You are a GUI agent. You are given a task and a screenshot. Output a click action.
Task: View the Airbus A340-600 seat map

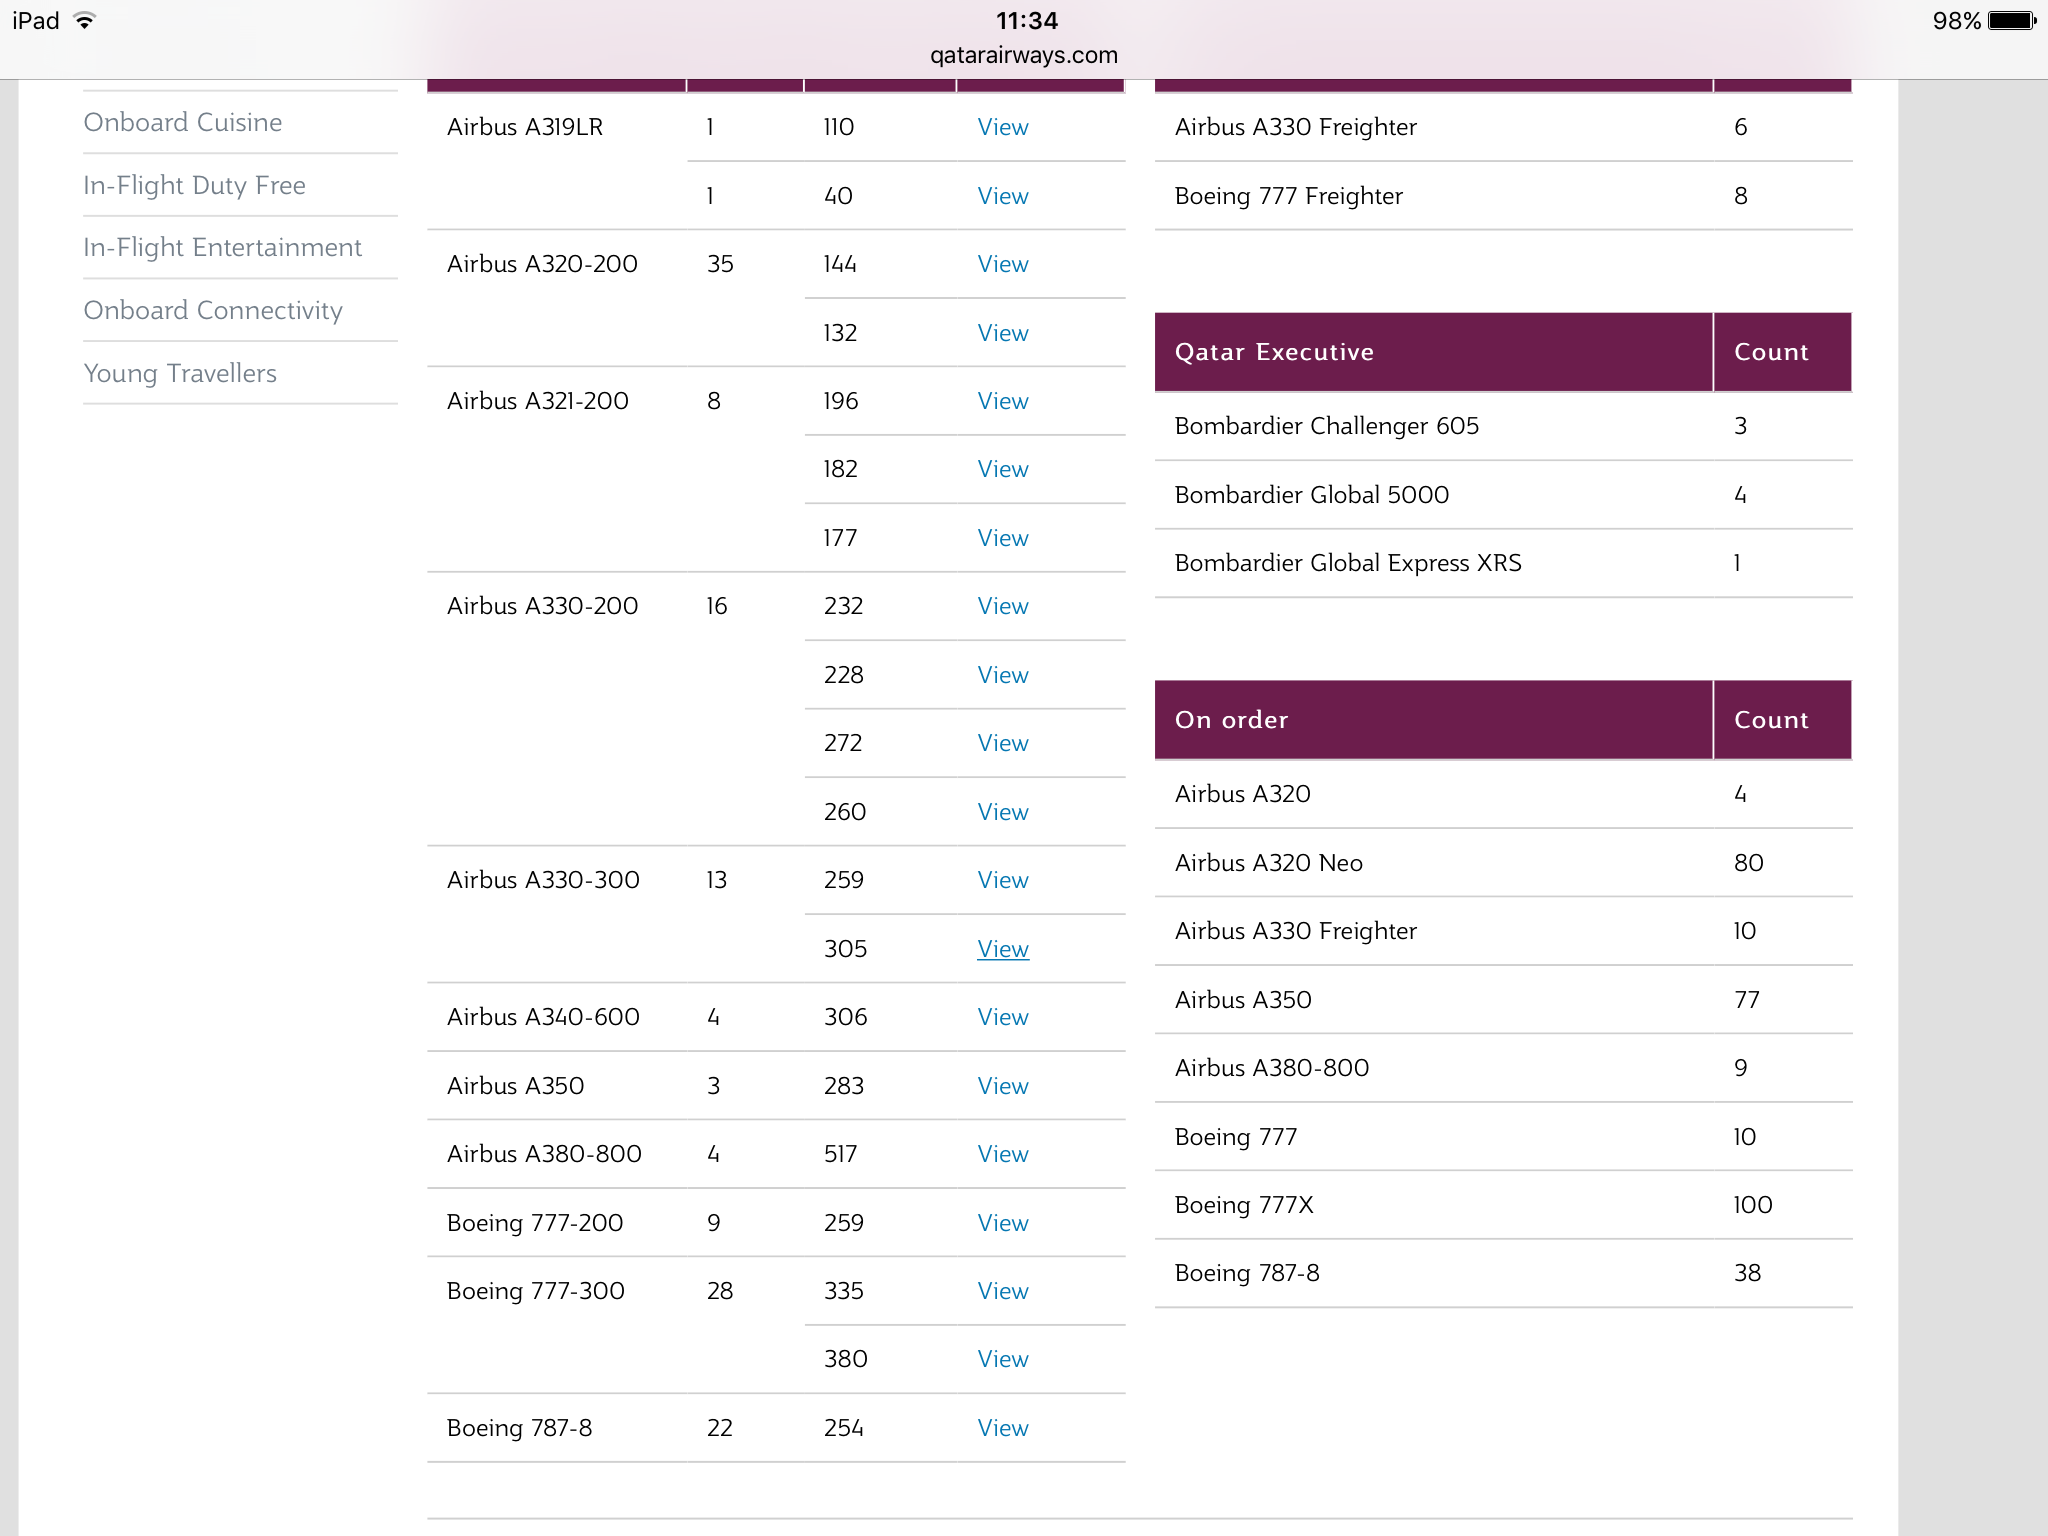pyautogui.click(x=1002, y=1017)
